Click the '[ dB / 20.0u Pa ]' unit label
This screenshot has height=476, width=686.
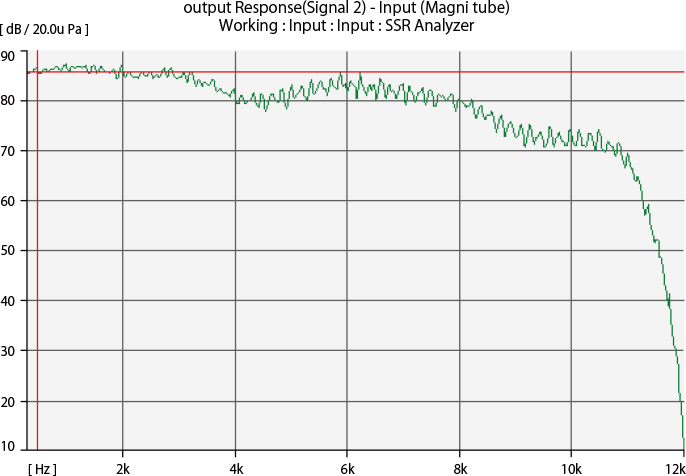point(45,31)
